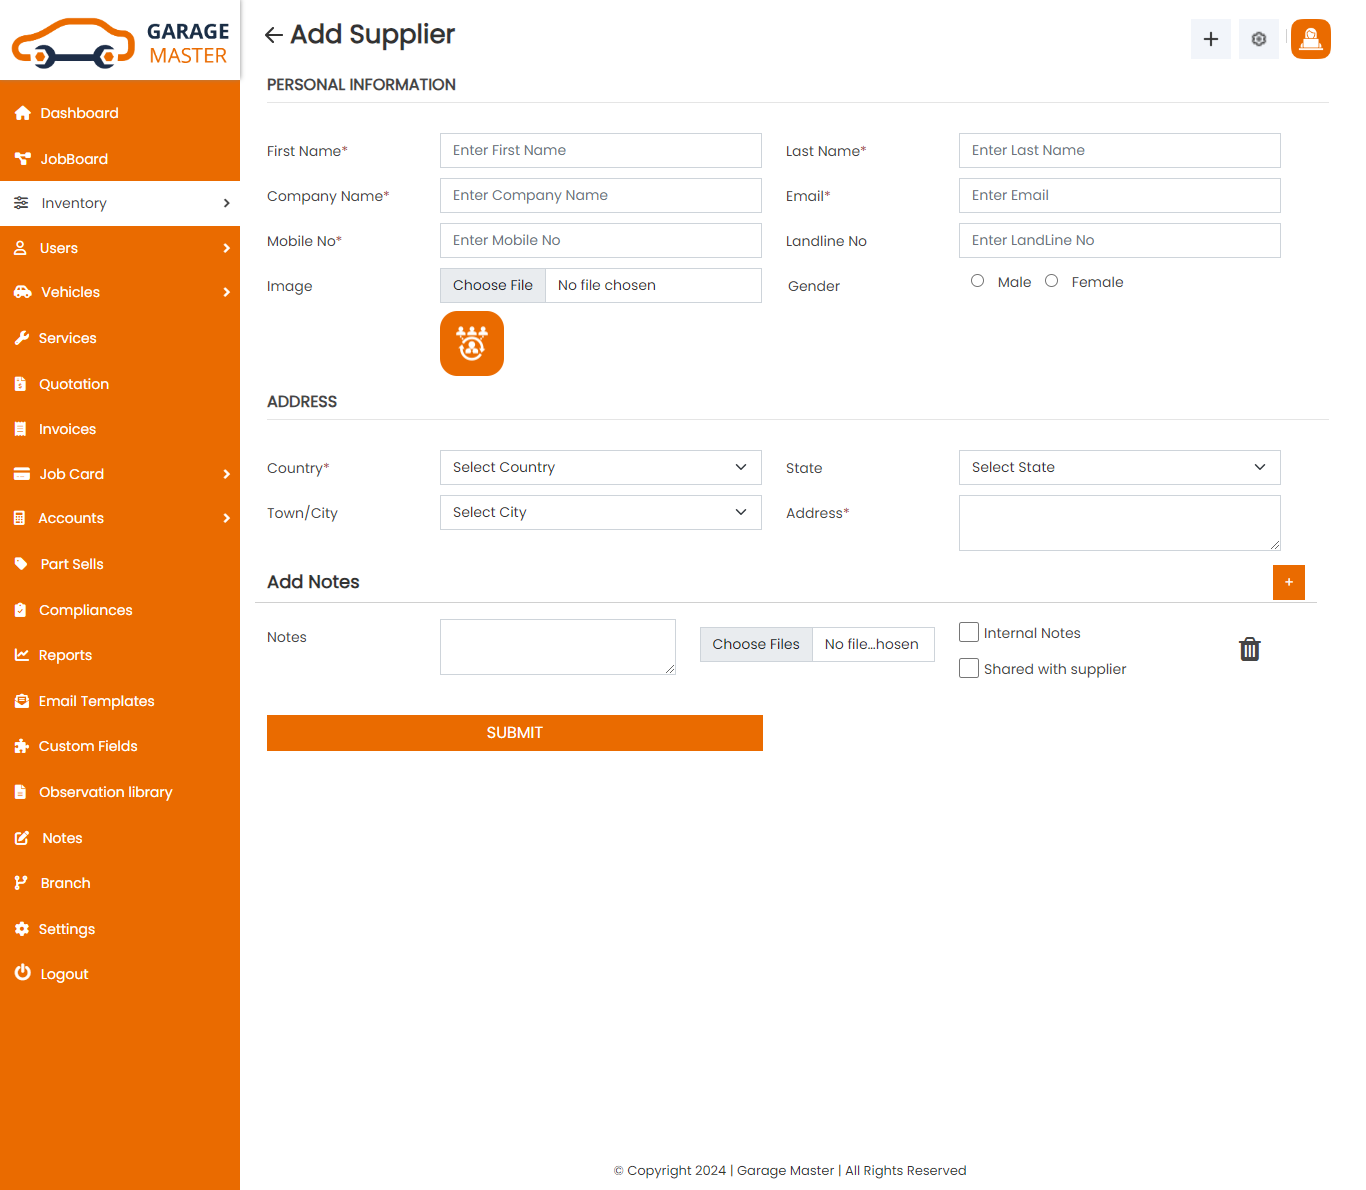The height and width of the screenshot is (1190, 1366).
Task: Open the gear settings icon in header
Action: (x=1258, y=39)
